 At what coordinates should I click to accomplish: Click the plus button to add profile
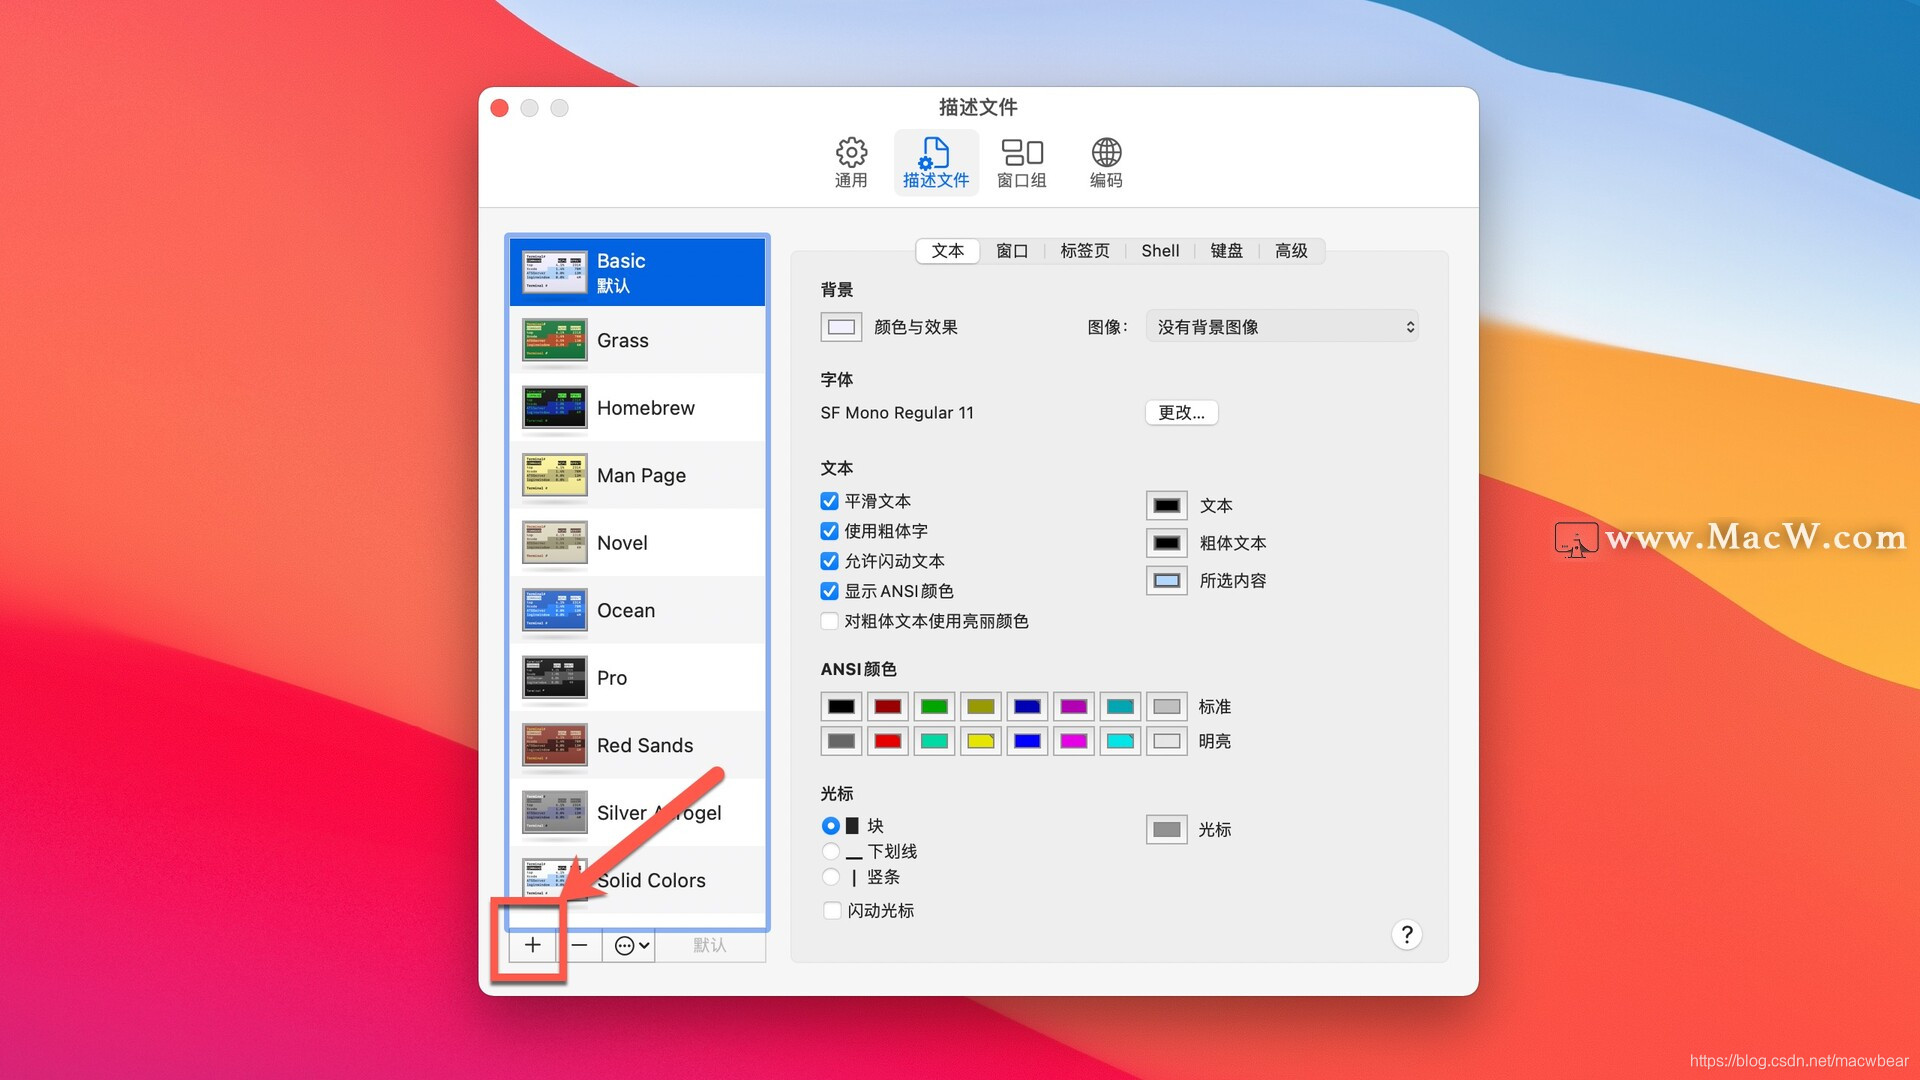533,945
